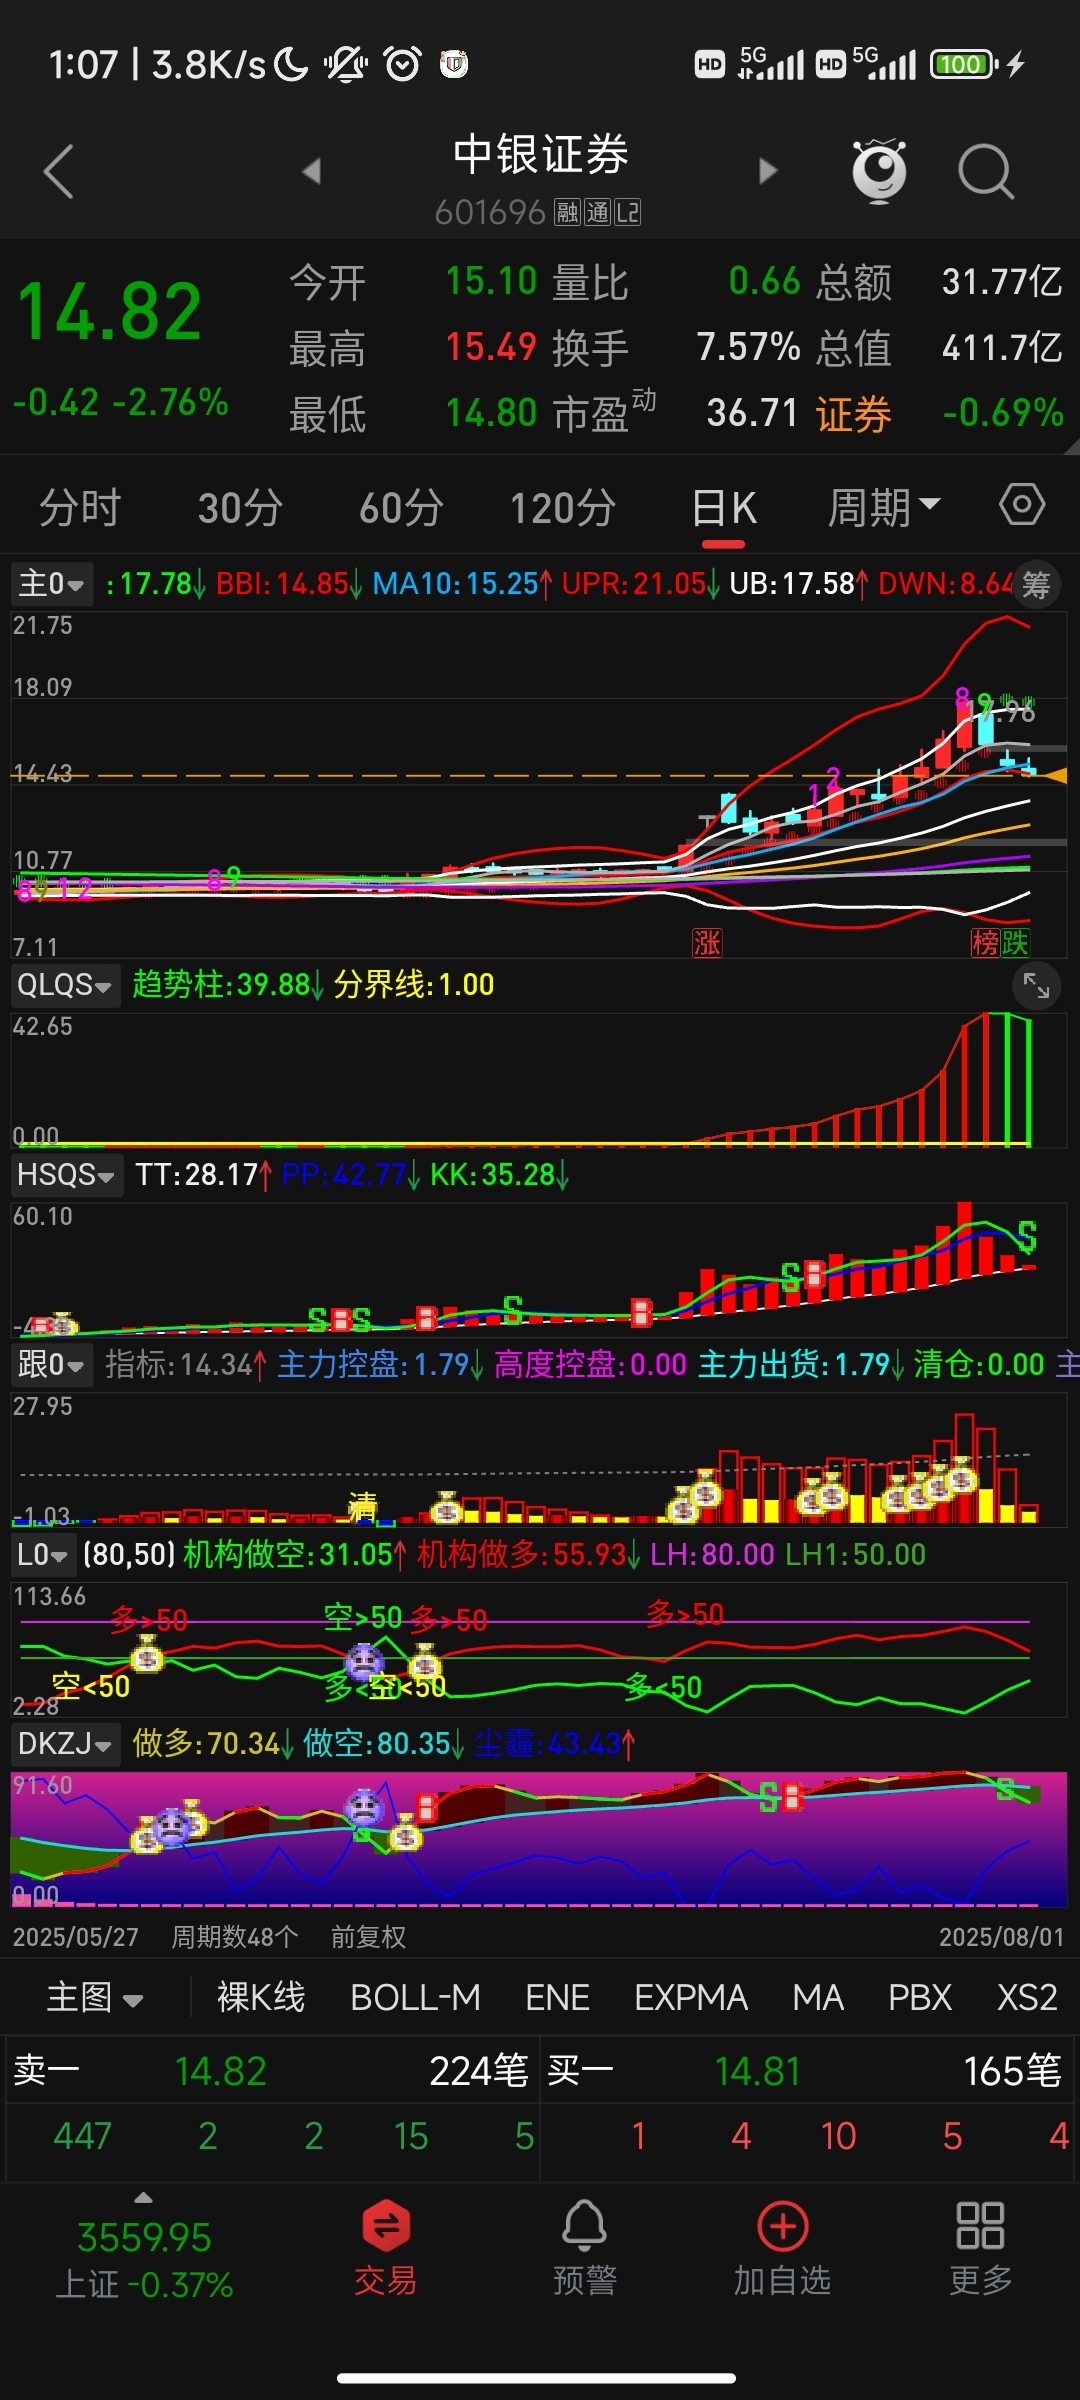The width and height of the screenshot is (1080, 2400).
Task: Open DKZJ indicator dropdown
Action: (65, 1745)
